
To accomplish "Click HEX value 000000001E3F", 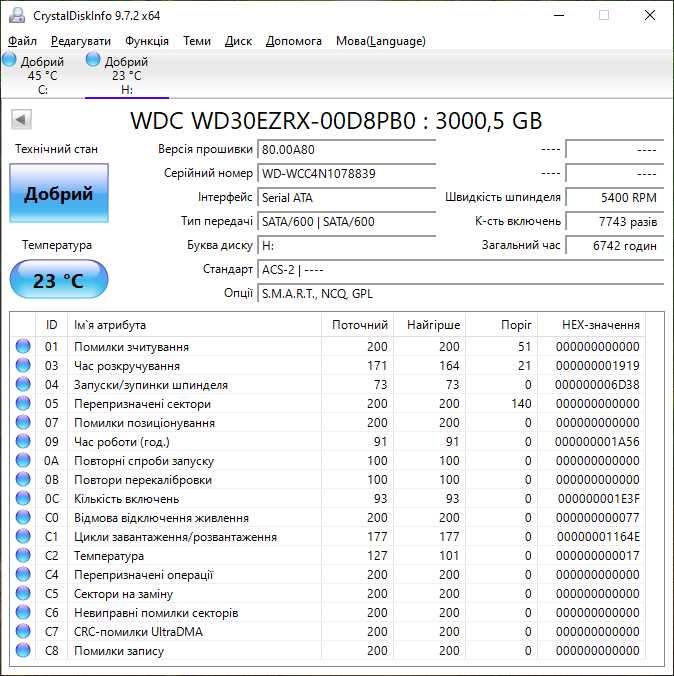I will [599, 498].
